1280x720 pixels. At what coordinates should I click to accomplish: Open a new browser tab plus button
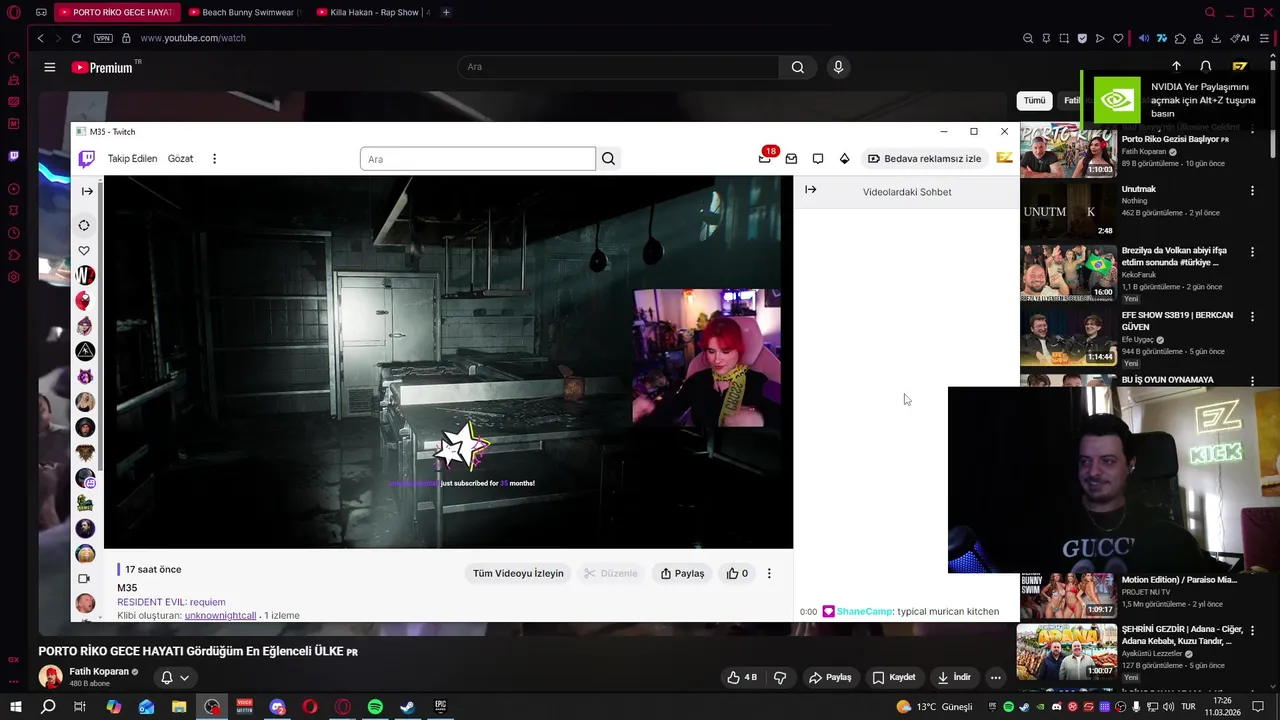point(446,12)
